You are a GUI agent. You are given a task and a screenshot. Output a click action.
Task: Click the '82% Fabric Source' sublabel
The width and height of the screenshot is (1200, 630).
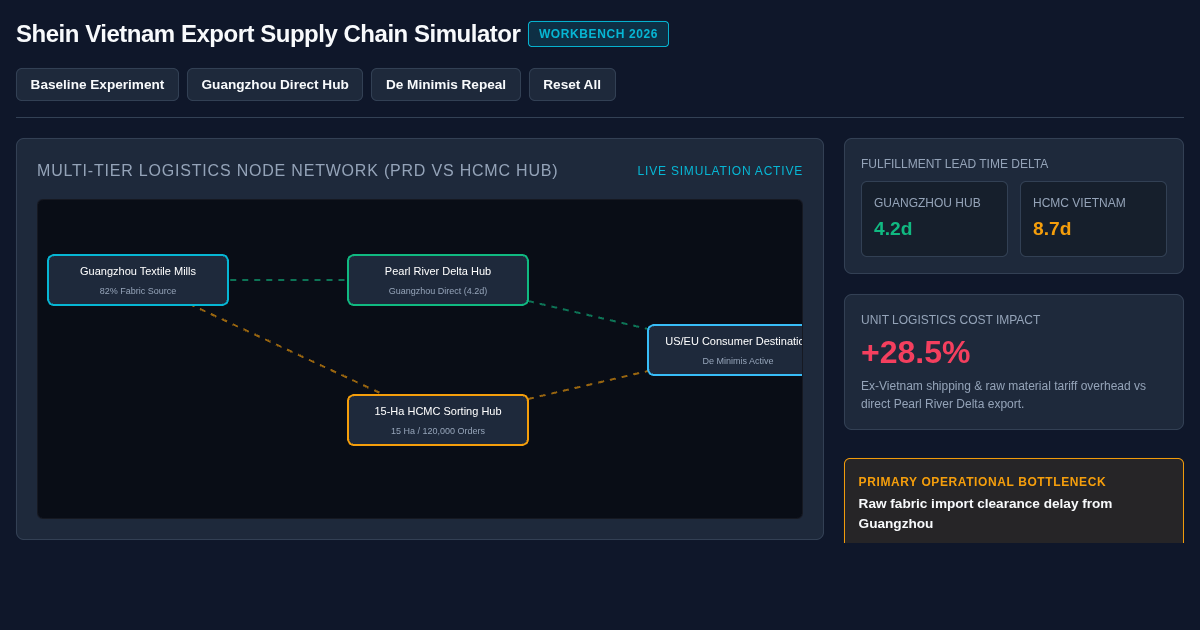[x=138, y=291]
